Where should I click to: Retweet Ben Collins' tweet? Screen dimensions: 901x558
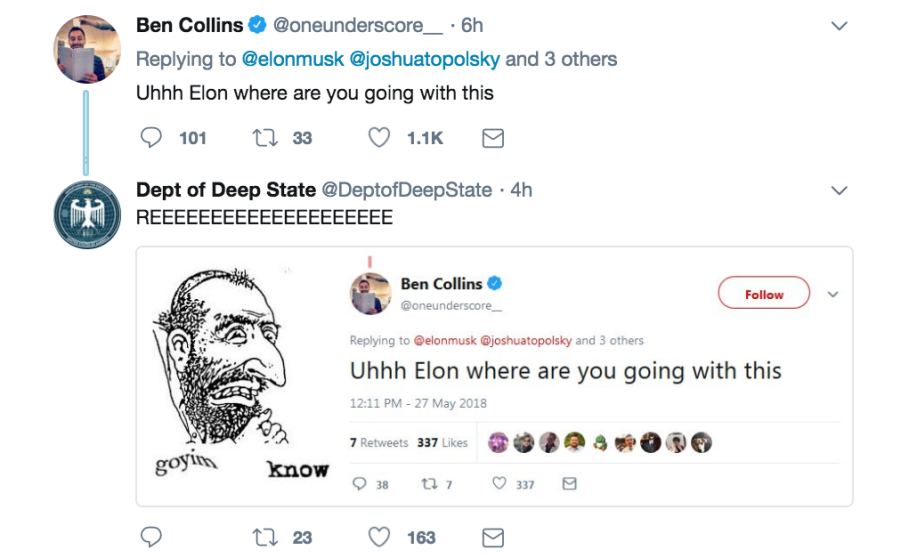(266, 137)
